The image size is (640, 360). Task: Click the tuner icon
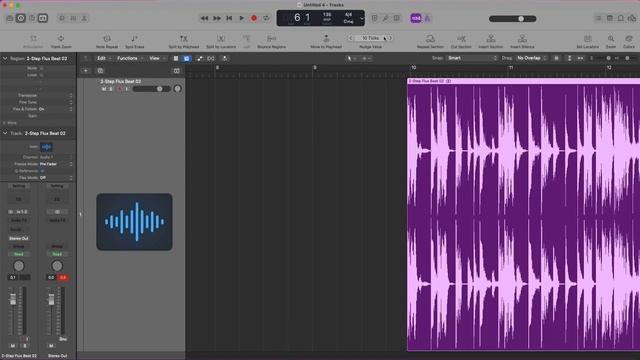tap(385, 18)
